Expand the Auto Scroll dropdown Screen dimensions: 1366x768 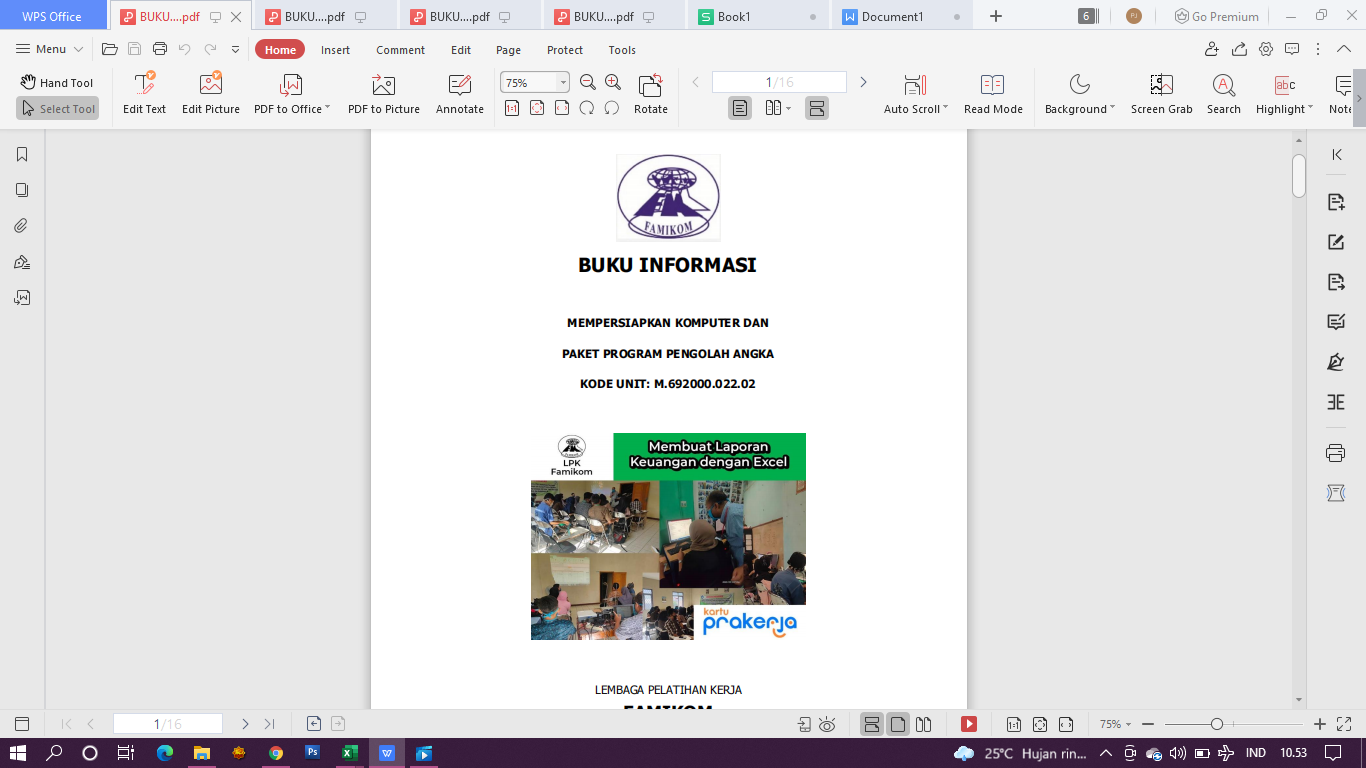click(946, 108)
